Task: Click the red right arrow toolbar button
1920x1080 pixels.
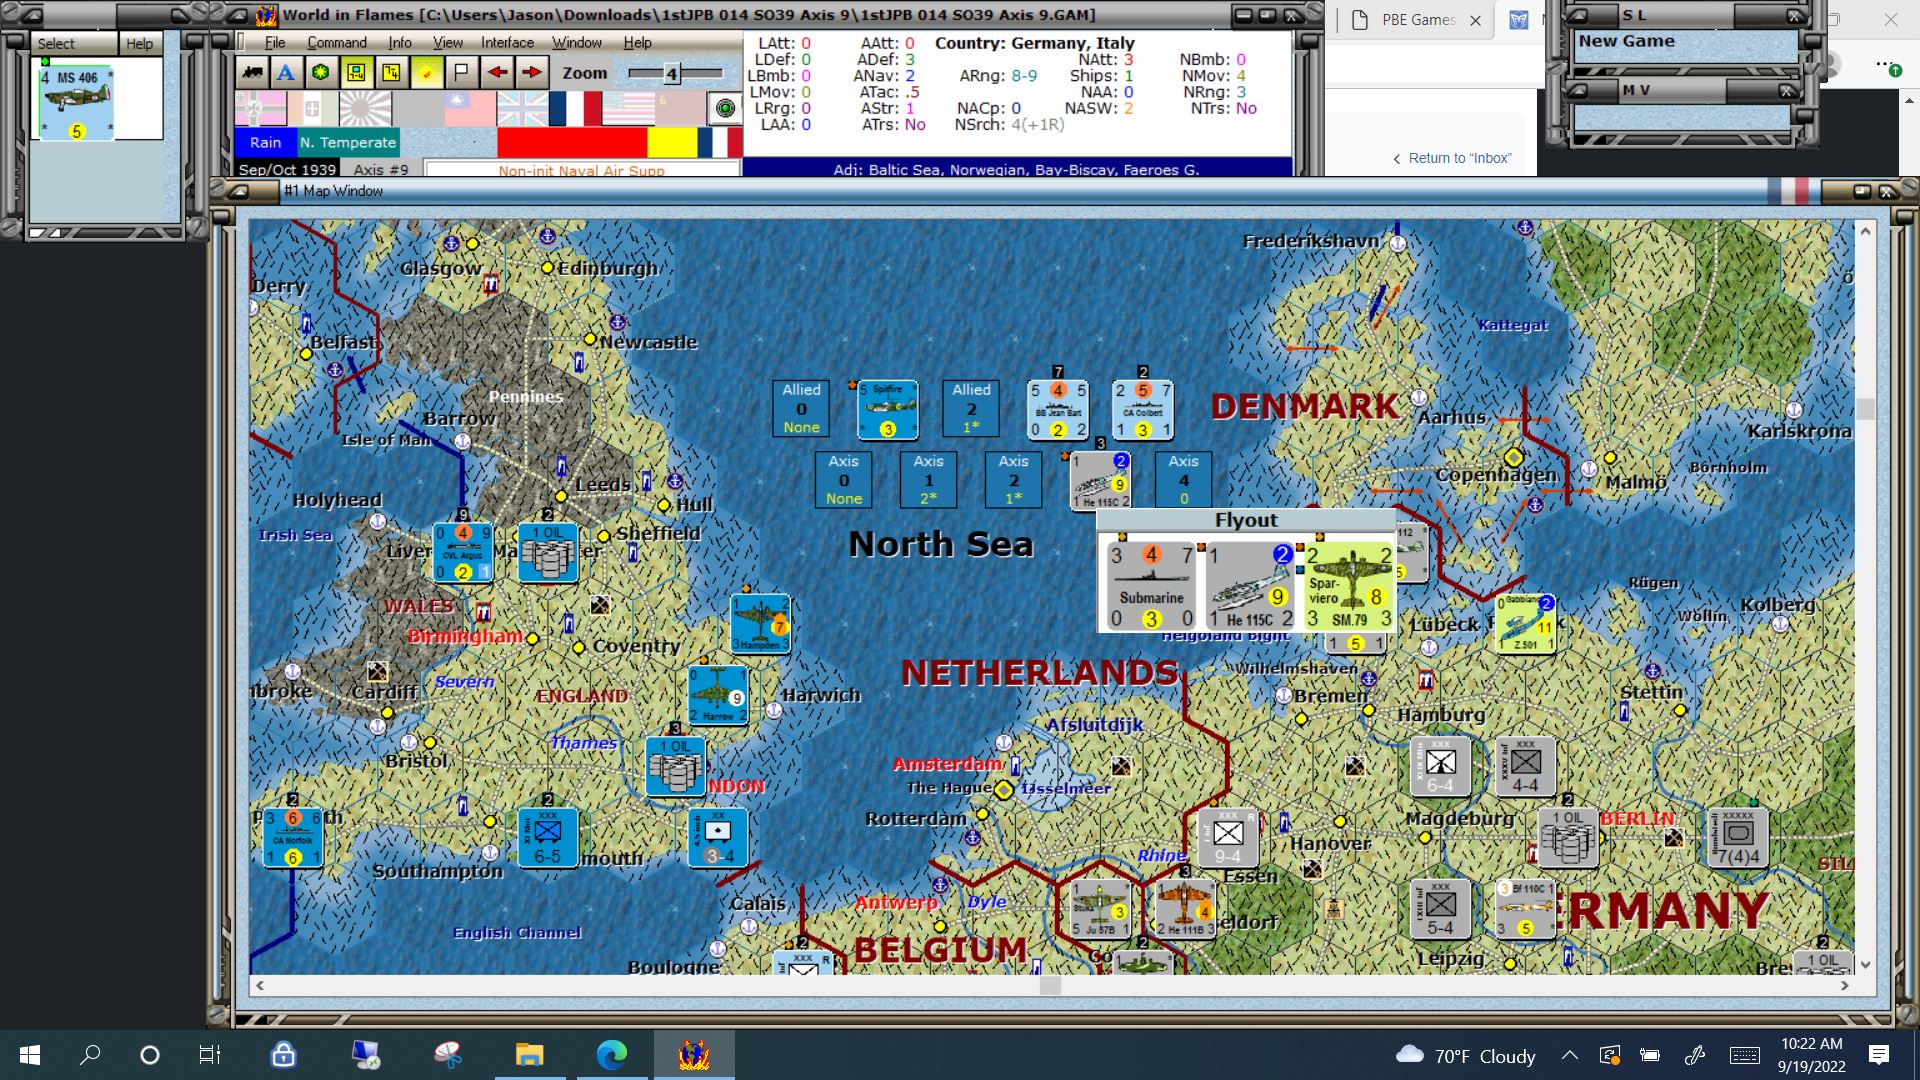Action: point(532,72)
